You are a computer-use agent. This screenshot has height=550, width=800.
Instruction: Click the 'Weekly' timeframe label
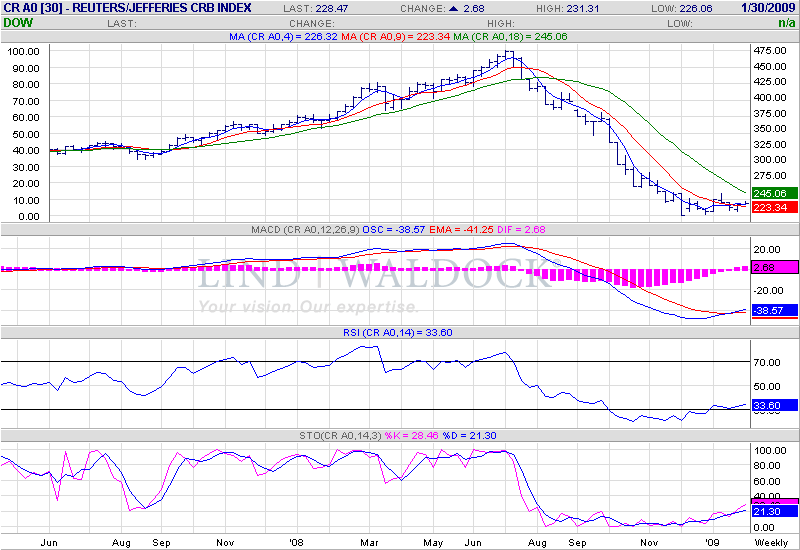(x=771, y=542)
